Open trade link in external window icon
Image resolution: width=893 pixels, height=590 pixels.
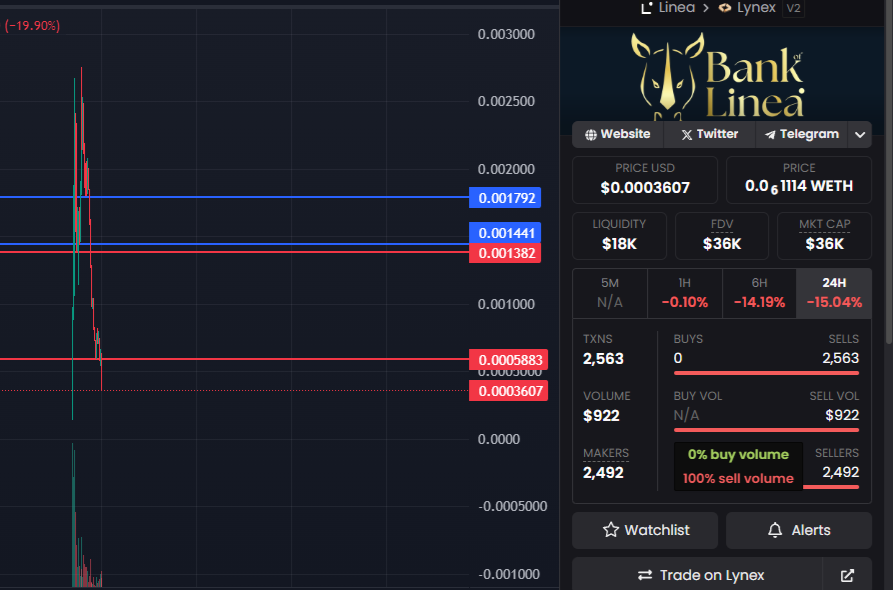pyautogui.click(x=847, y=575)
